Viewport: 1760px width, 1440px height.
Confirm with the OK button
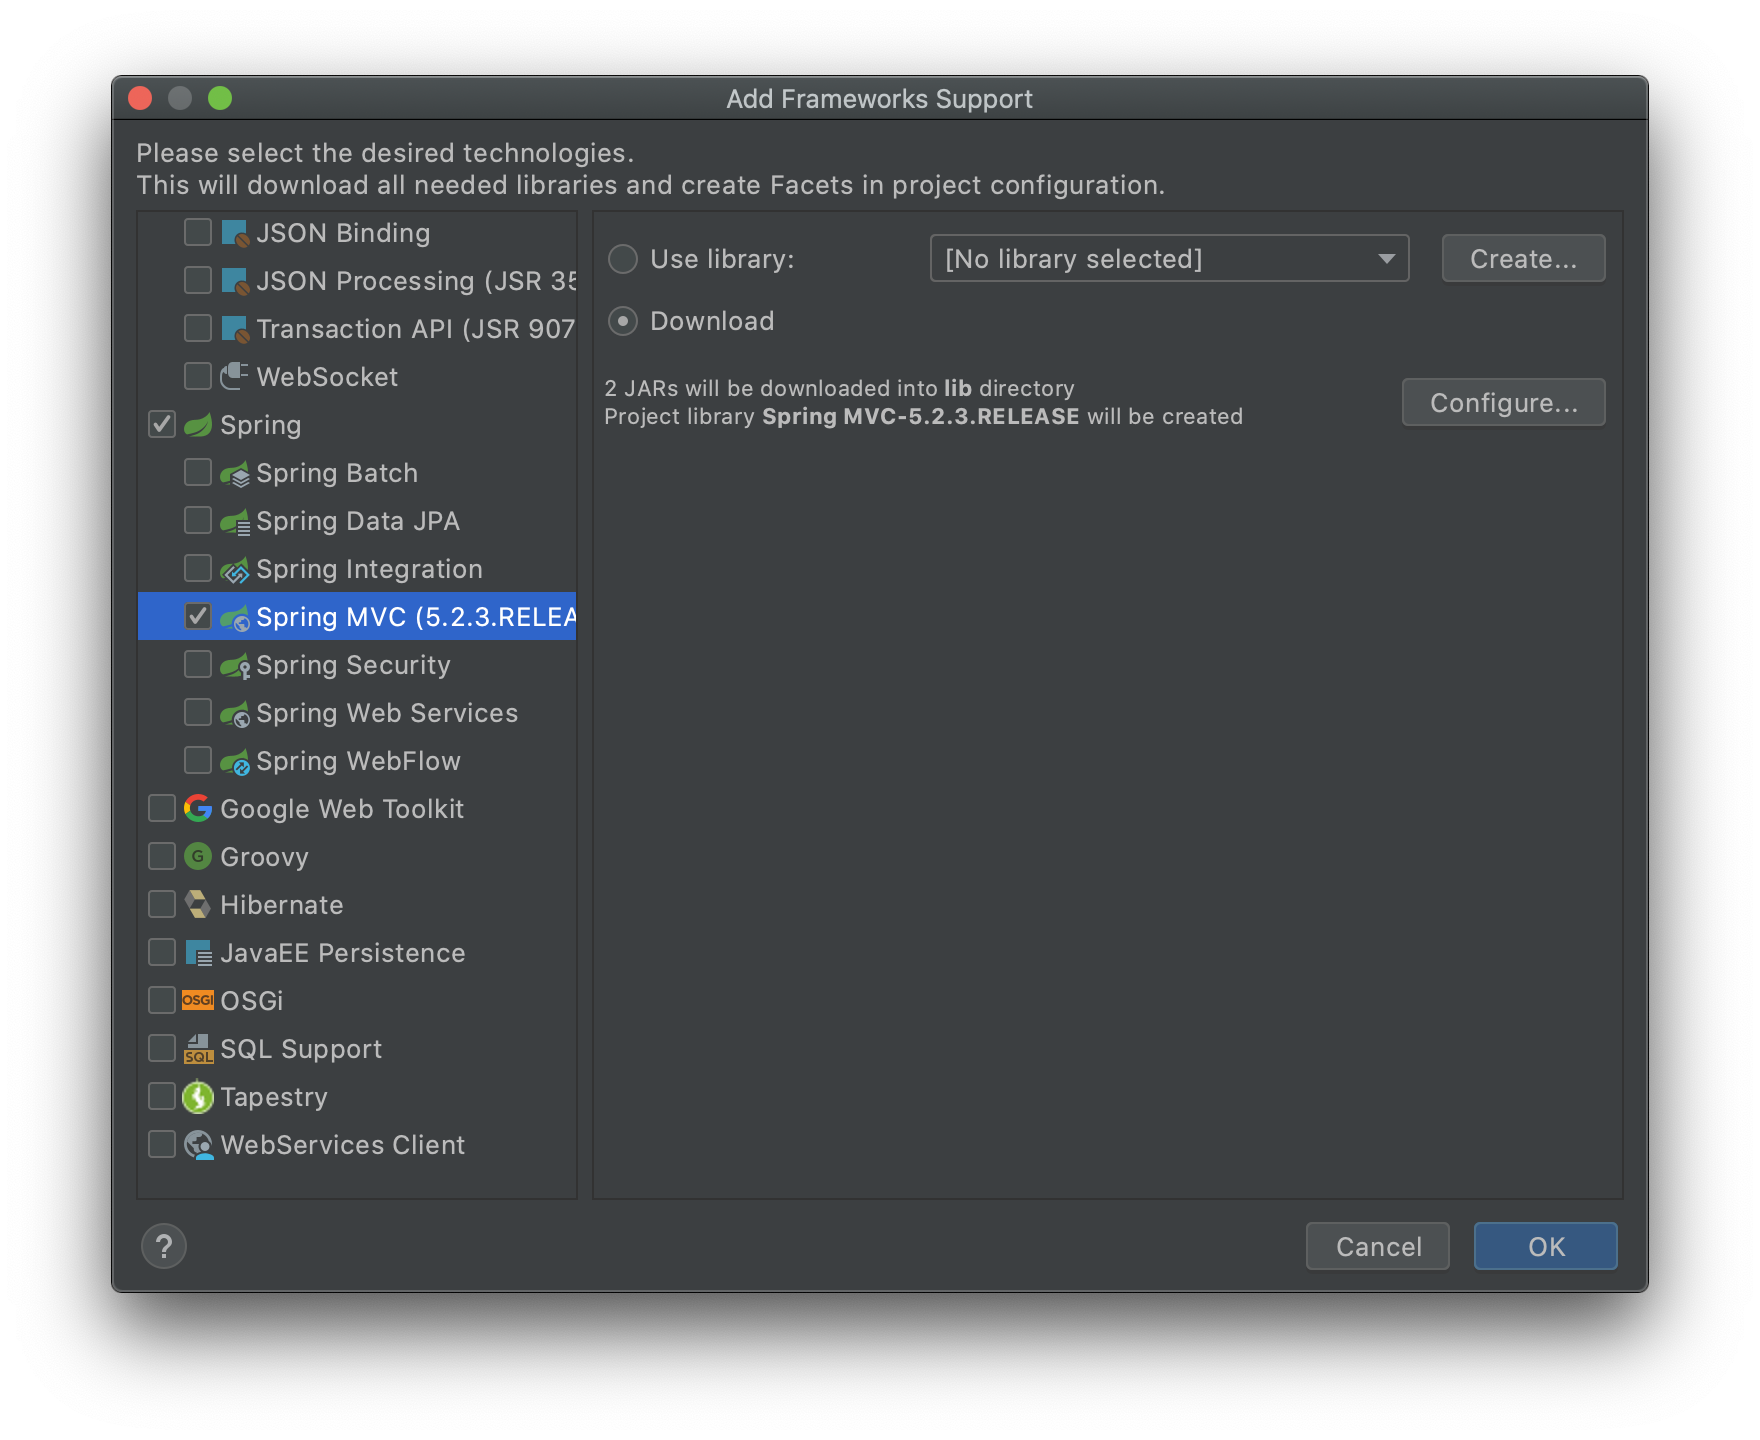(x=1545, y=1246)
